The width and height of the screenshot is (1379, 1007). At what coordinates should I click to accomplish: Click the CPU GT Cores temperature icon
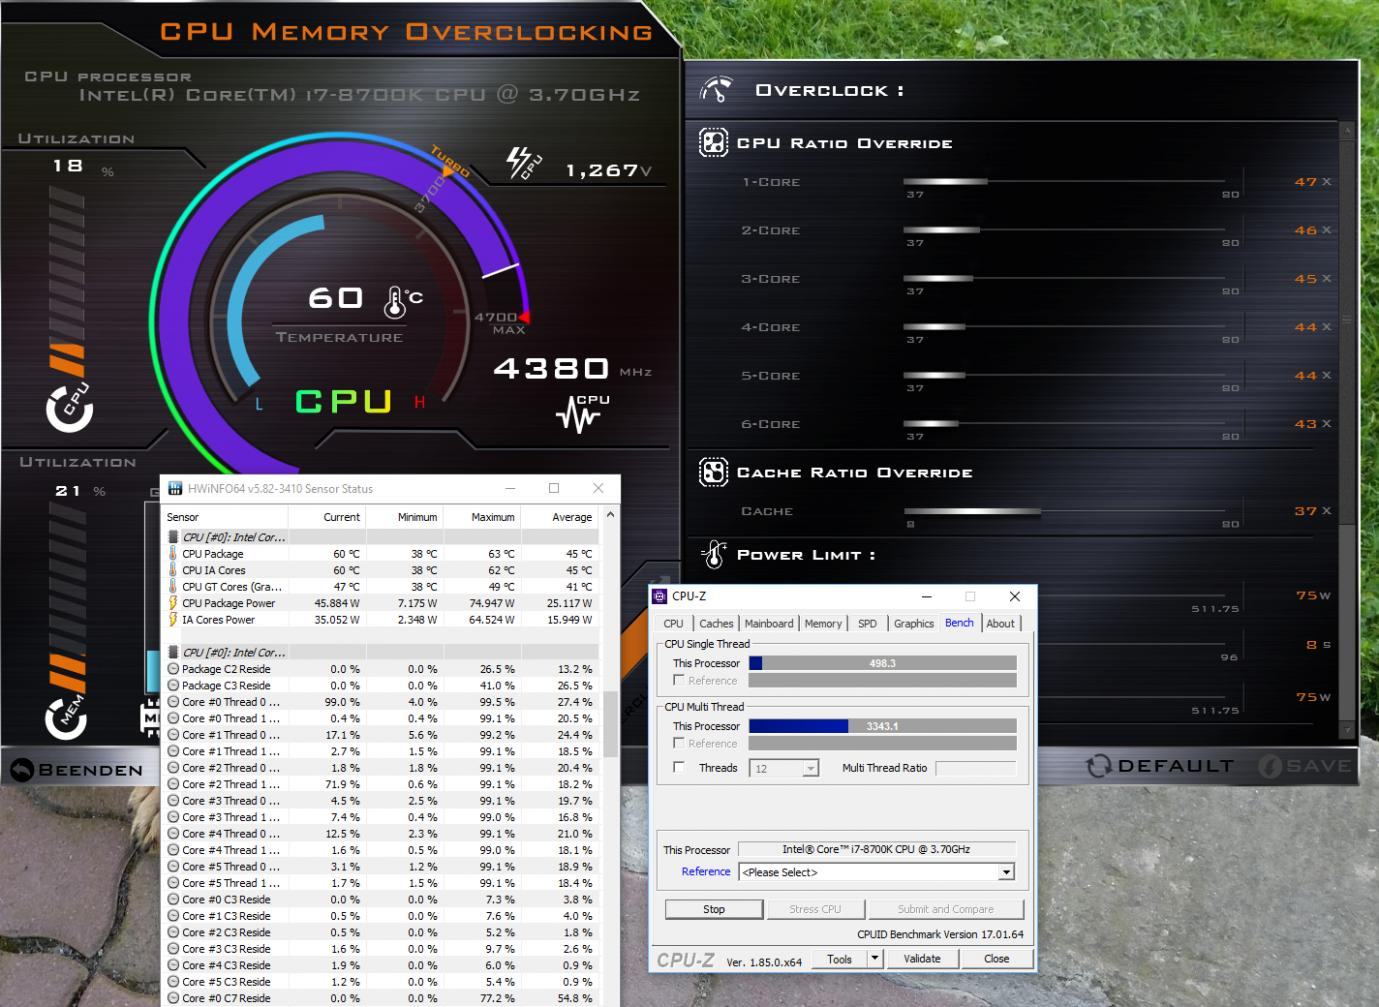point(173,586)
